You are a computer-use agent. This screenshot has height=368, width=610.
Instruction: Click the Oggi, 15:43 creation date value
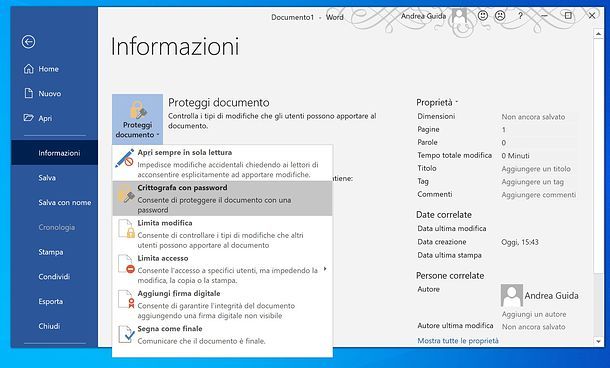[x=520, y=242]
